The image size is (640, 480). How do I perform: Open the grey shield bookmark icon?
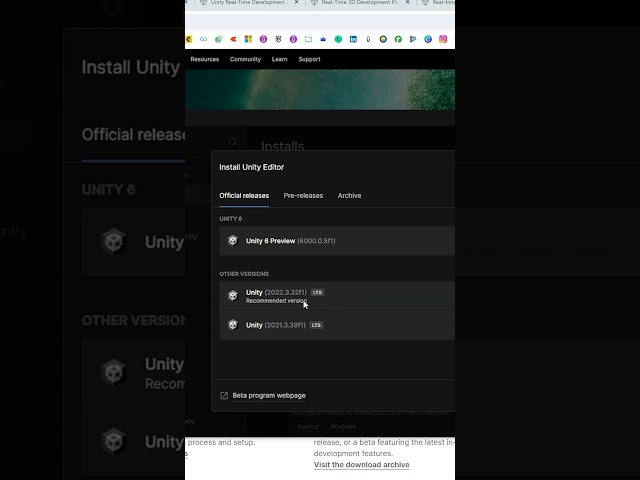point(278,39)
